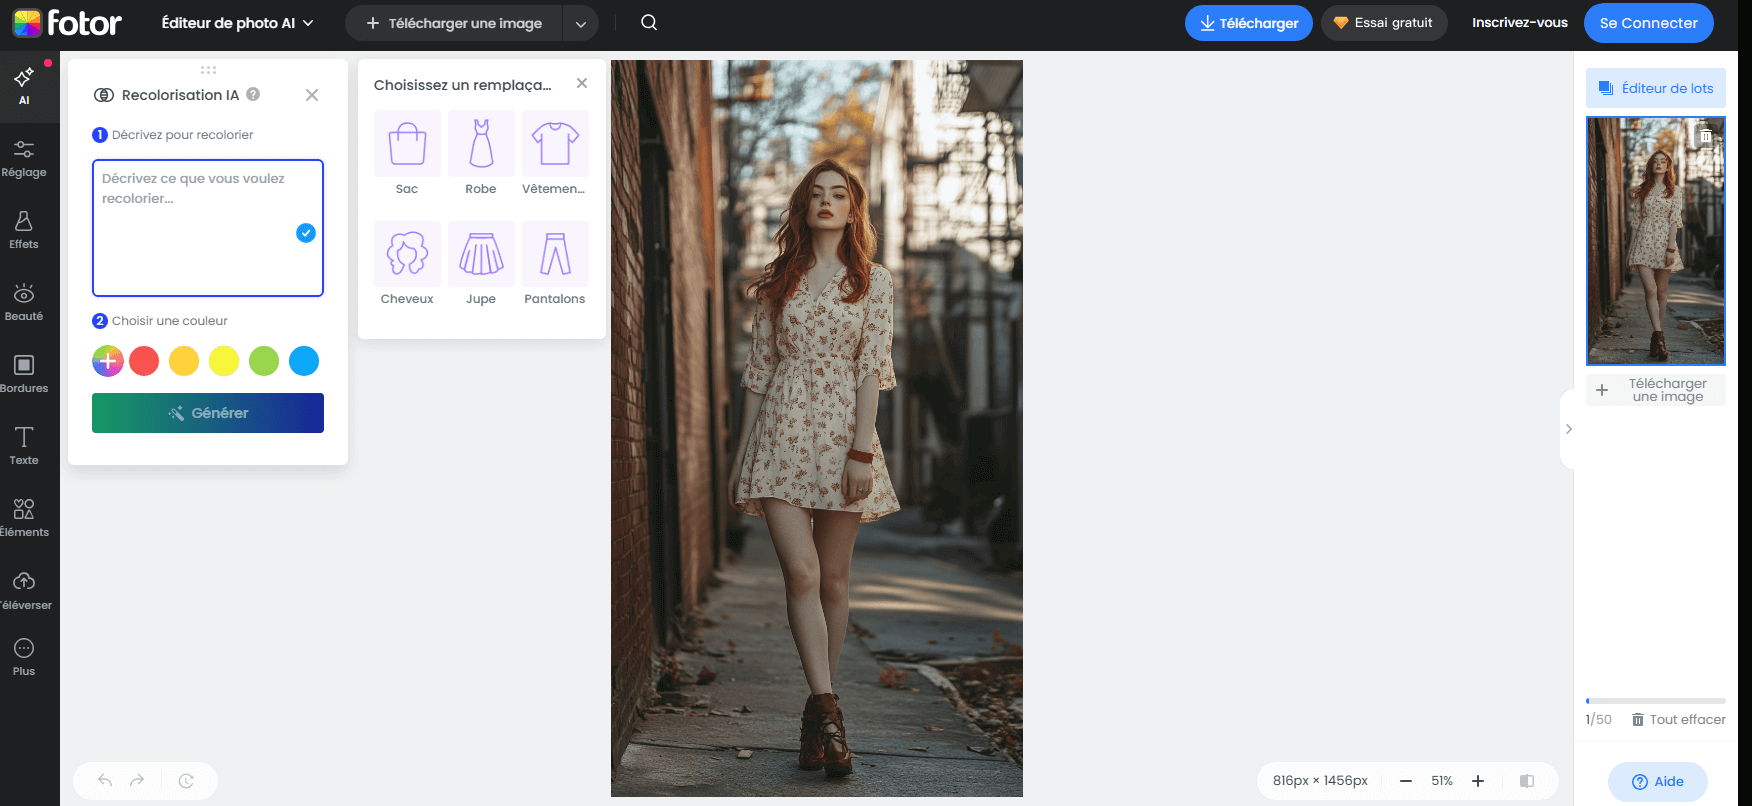Choose the Cheveux replacement icon
The height and width of the screenshot is (806, 1752).
point(407,255)
